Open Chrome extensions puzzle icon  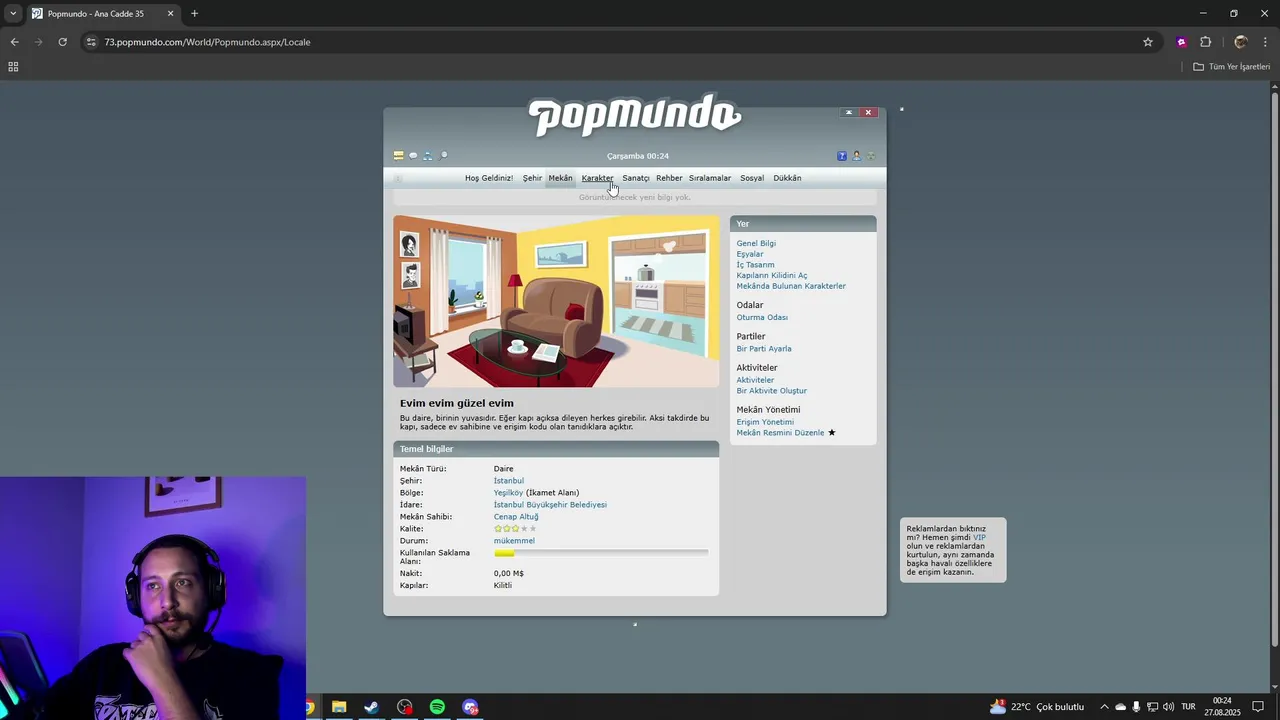pyautogui.click(x=1205, y=42)
